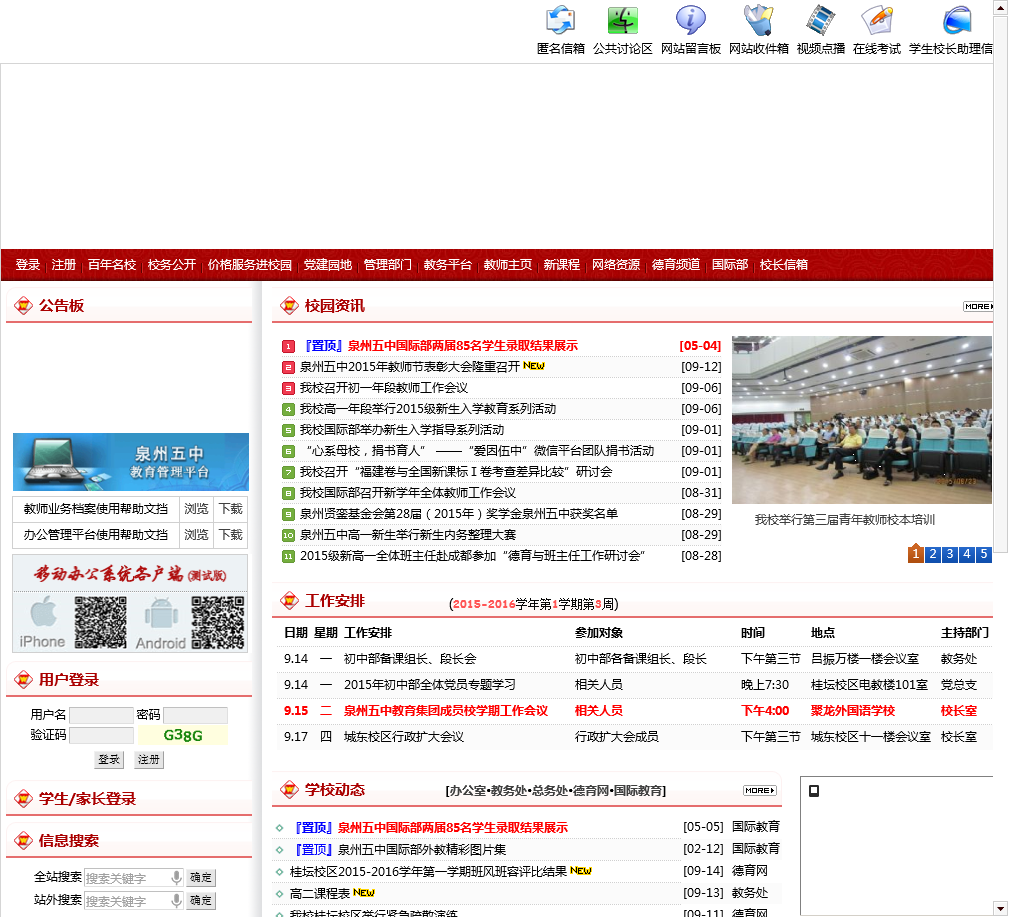Open the 百年名校 navigation item
Viewport: 1009px width, 917px height.
click(112, 264)
